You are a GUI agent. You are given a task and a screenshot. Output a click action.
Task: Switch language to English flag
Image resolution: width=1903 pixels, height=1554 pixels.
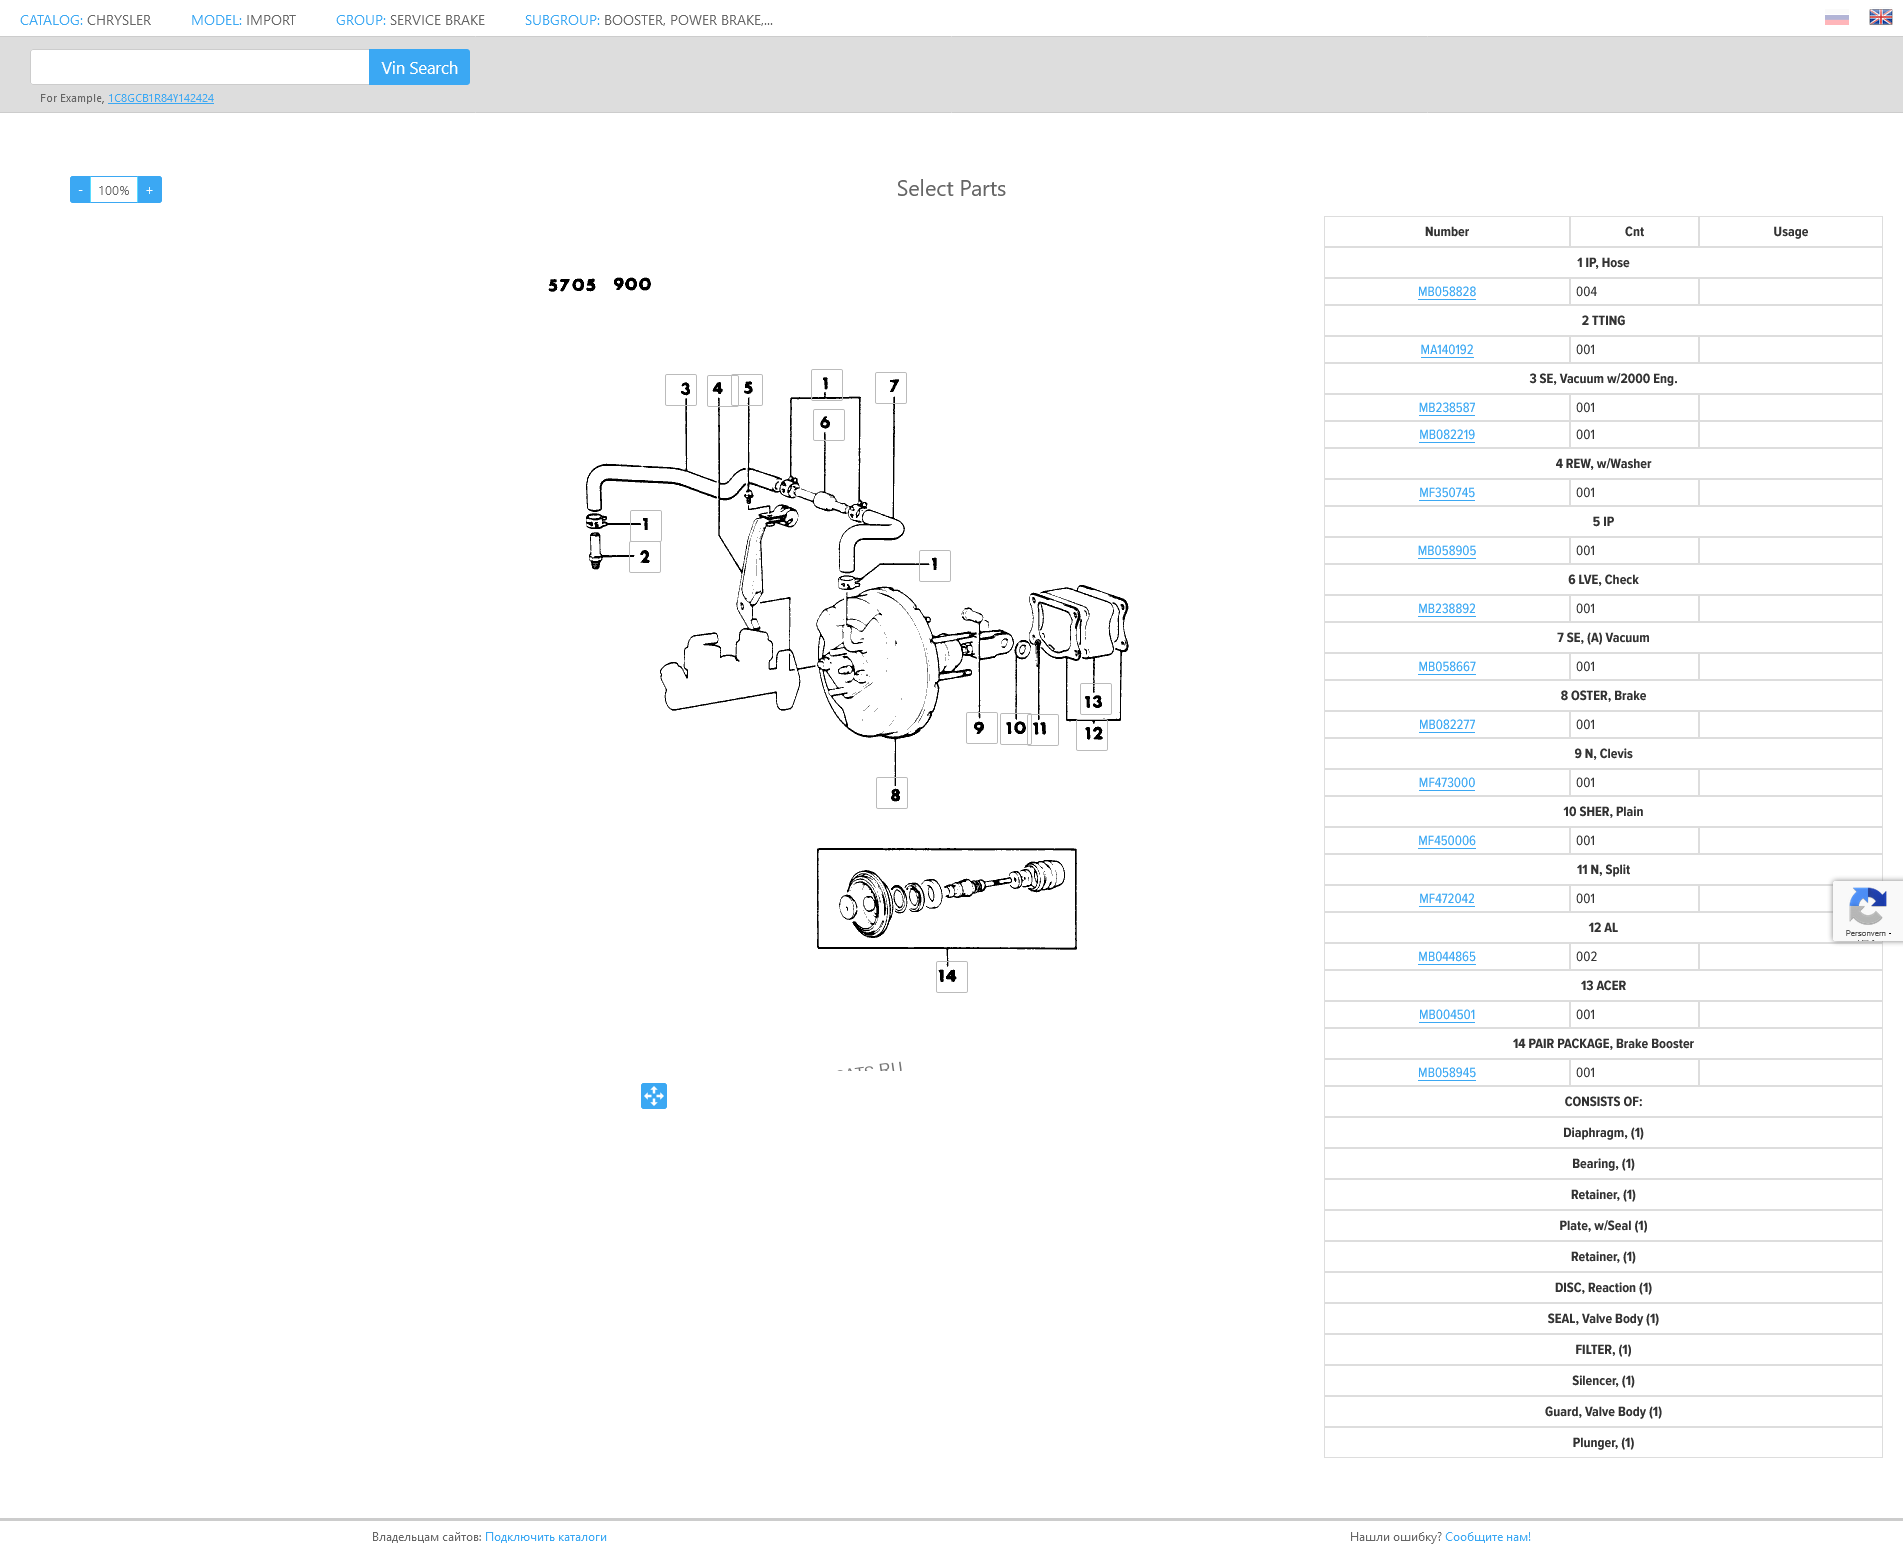tap(1881, 17)
